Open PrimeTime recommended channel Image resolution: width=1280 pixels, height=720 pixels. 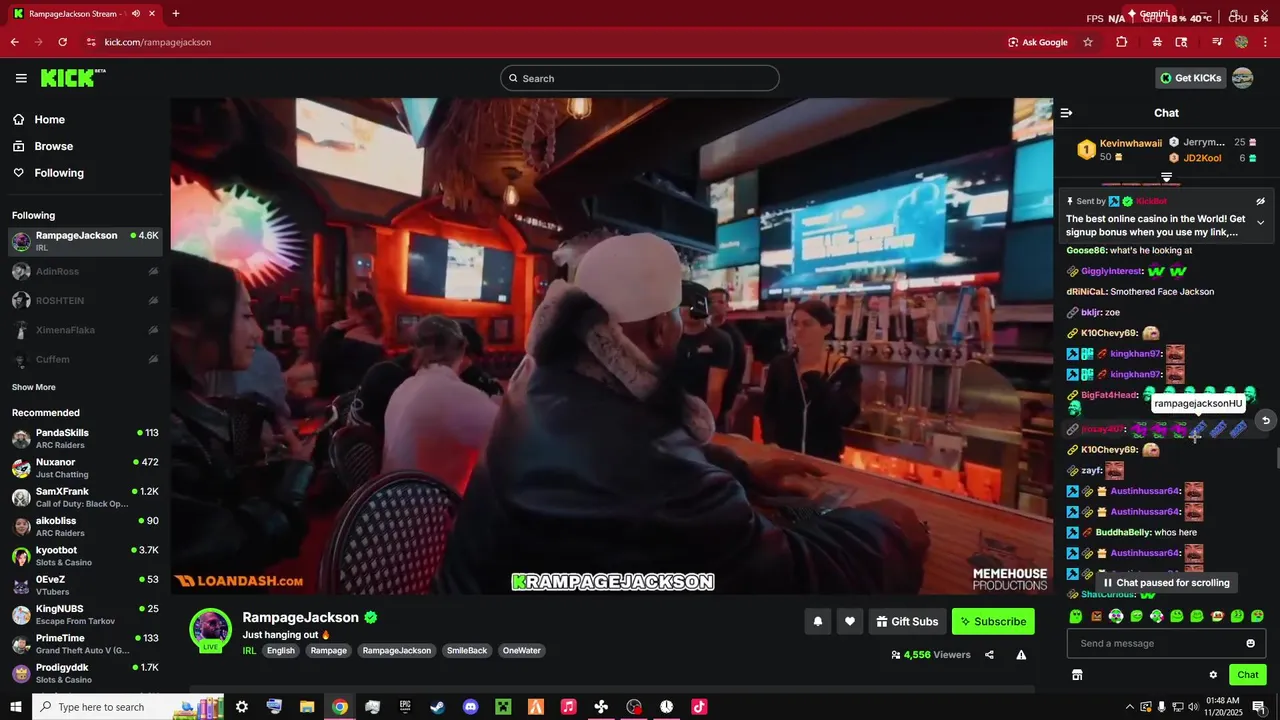click(x=85, y=643)
